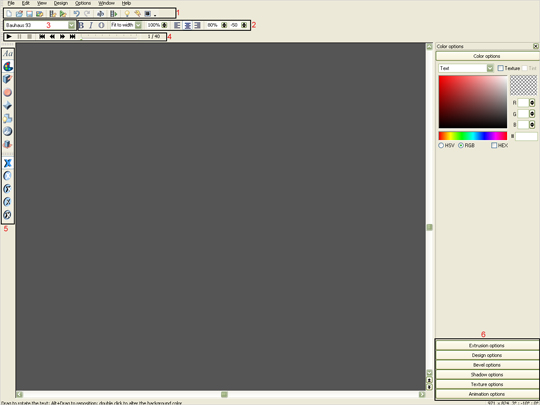Open Color options with the palette icon
Viewport: 540px width, 405px height.
click(8, 66)
